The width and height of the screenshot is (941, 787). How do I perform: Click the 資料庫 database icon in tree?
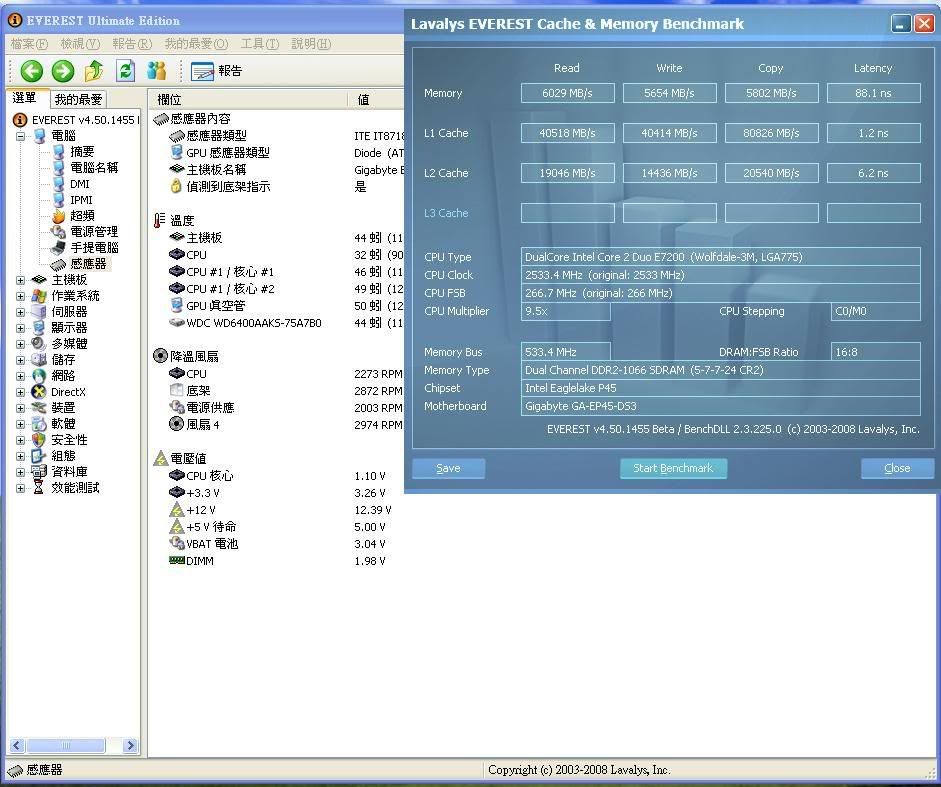point(39,472)
